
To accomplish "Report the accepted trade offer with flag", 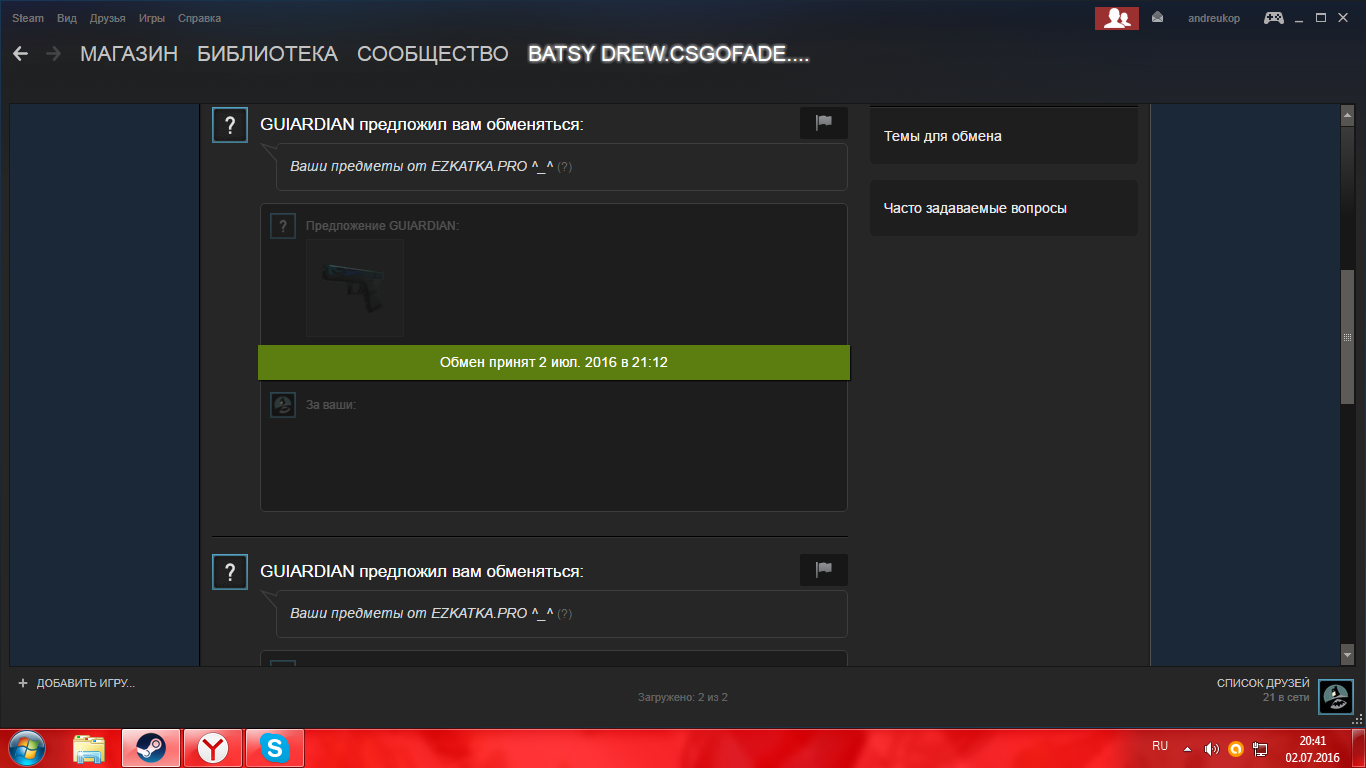I will tap(824, 123).
